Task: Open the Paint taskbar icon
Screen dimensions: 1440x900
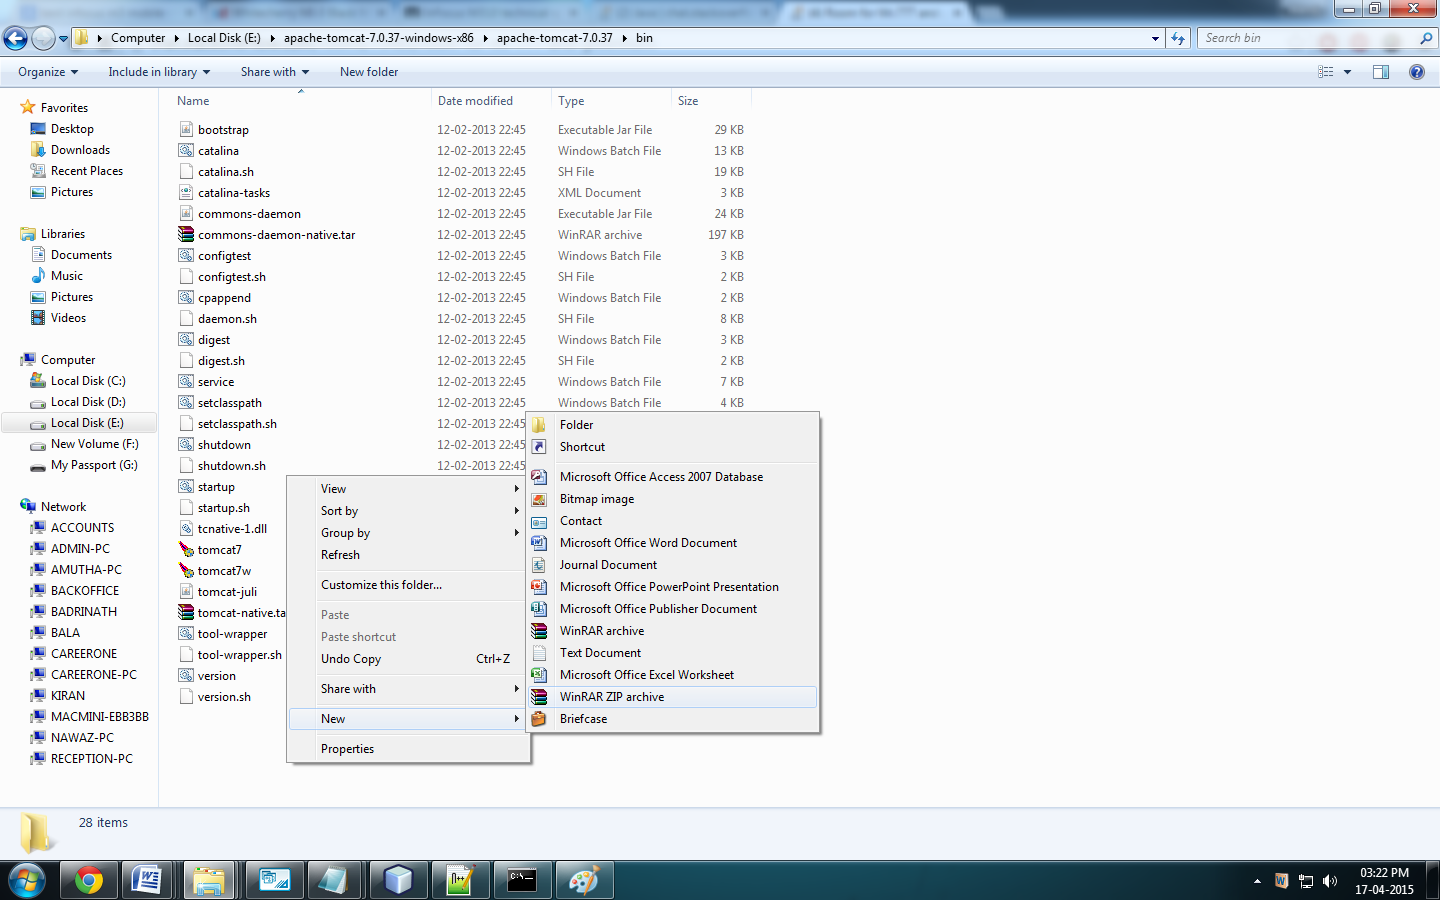Action: click(x=584, y=880)
